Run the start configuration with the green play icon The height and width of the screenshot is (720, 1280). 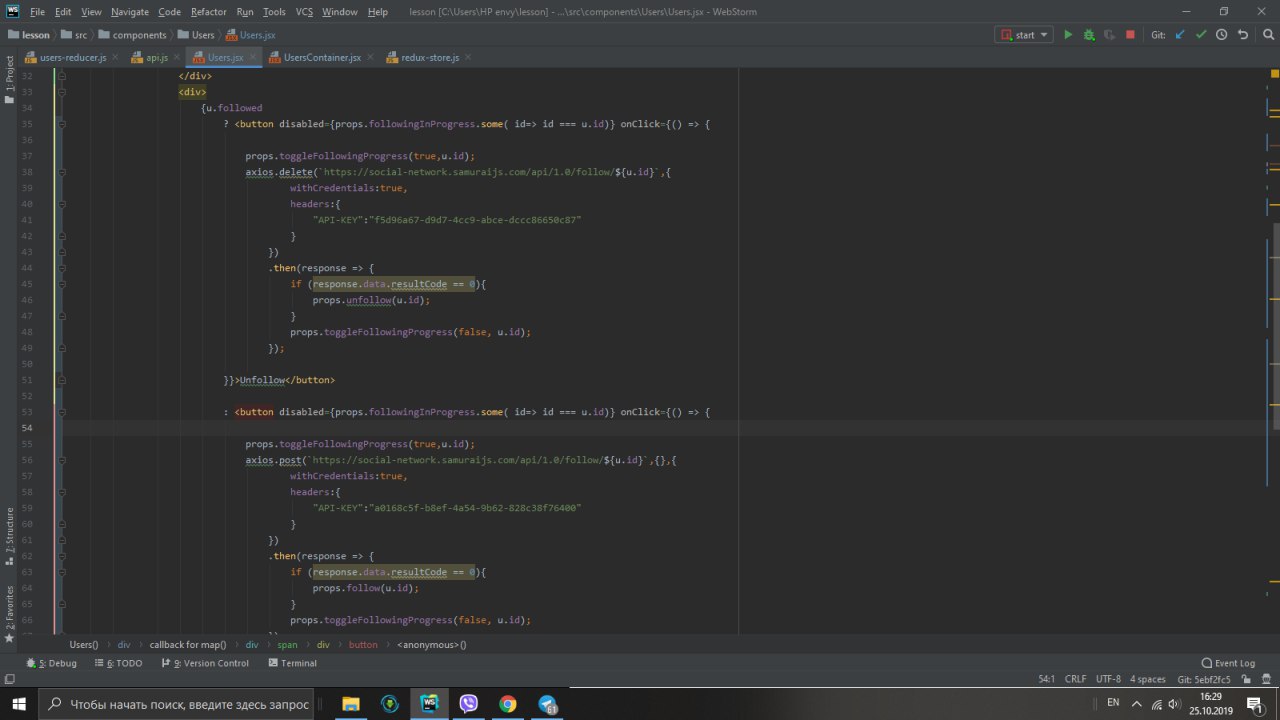coord(1068,35)
